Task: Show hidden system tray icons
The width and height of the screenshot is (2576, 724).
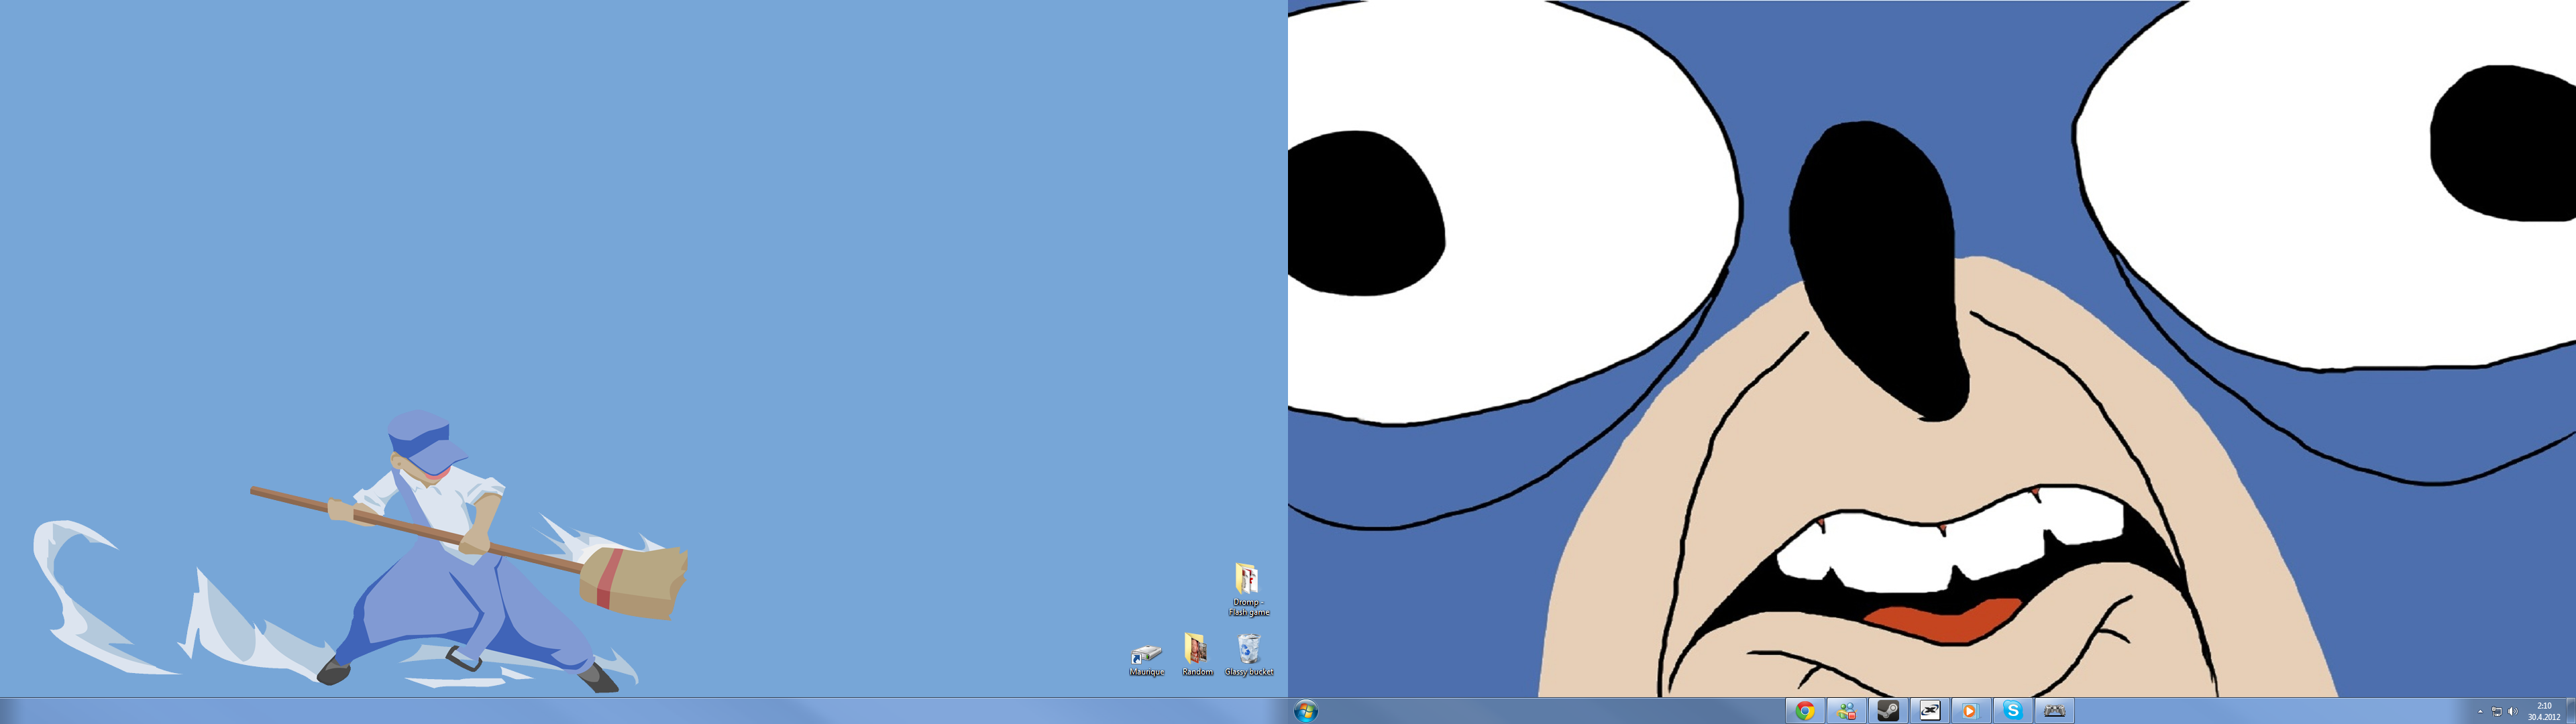Action: (2480, 712)
